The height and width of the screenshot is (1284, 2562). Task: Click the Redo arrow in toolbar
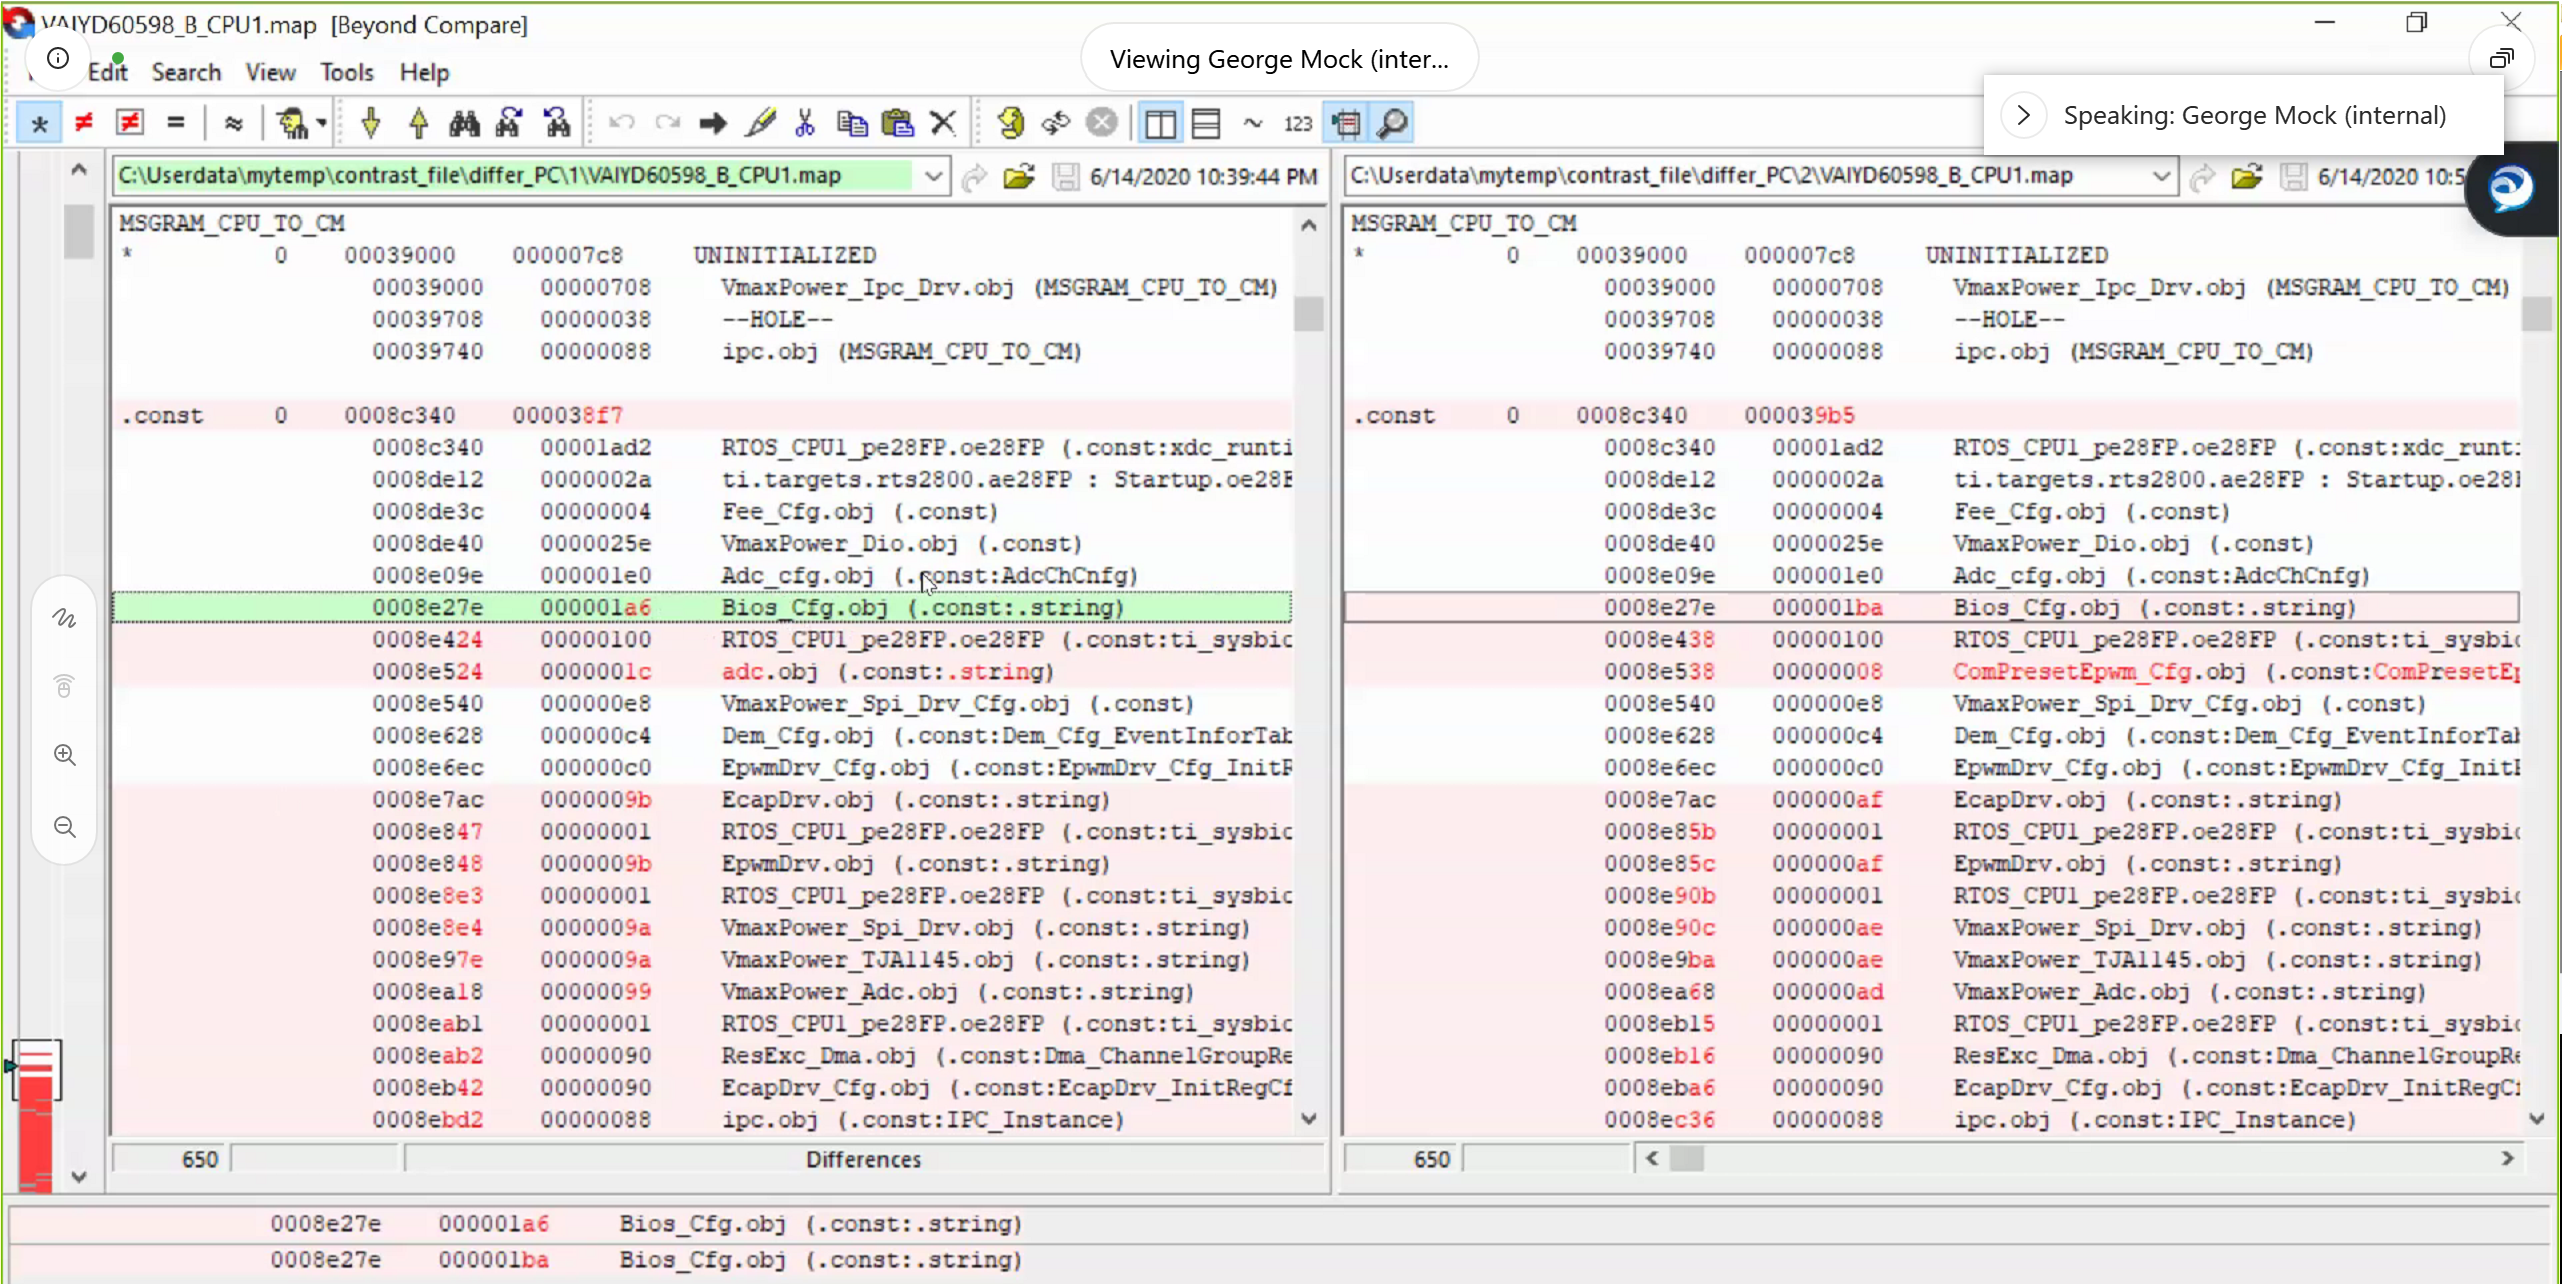coord(668,123)
